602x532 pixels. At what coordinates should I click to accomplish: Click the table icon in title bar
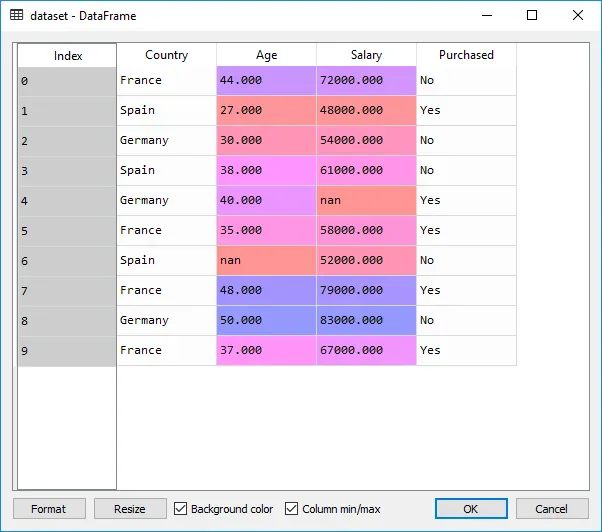coord(17,15)
